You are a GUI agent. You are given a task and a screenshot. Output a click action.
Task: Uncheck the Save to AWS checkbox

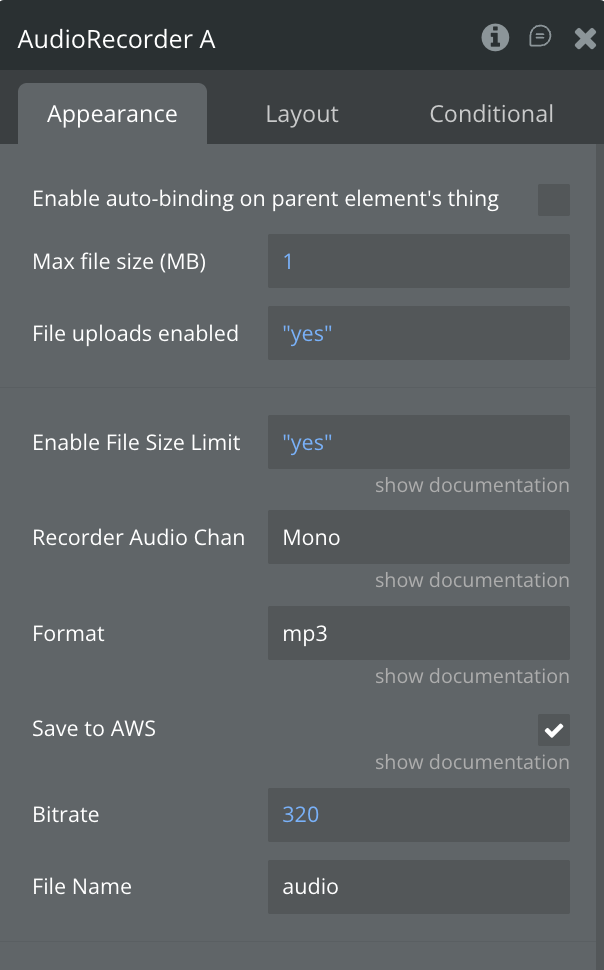pyautogui.click(x=553, y=730)
